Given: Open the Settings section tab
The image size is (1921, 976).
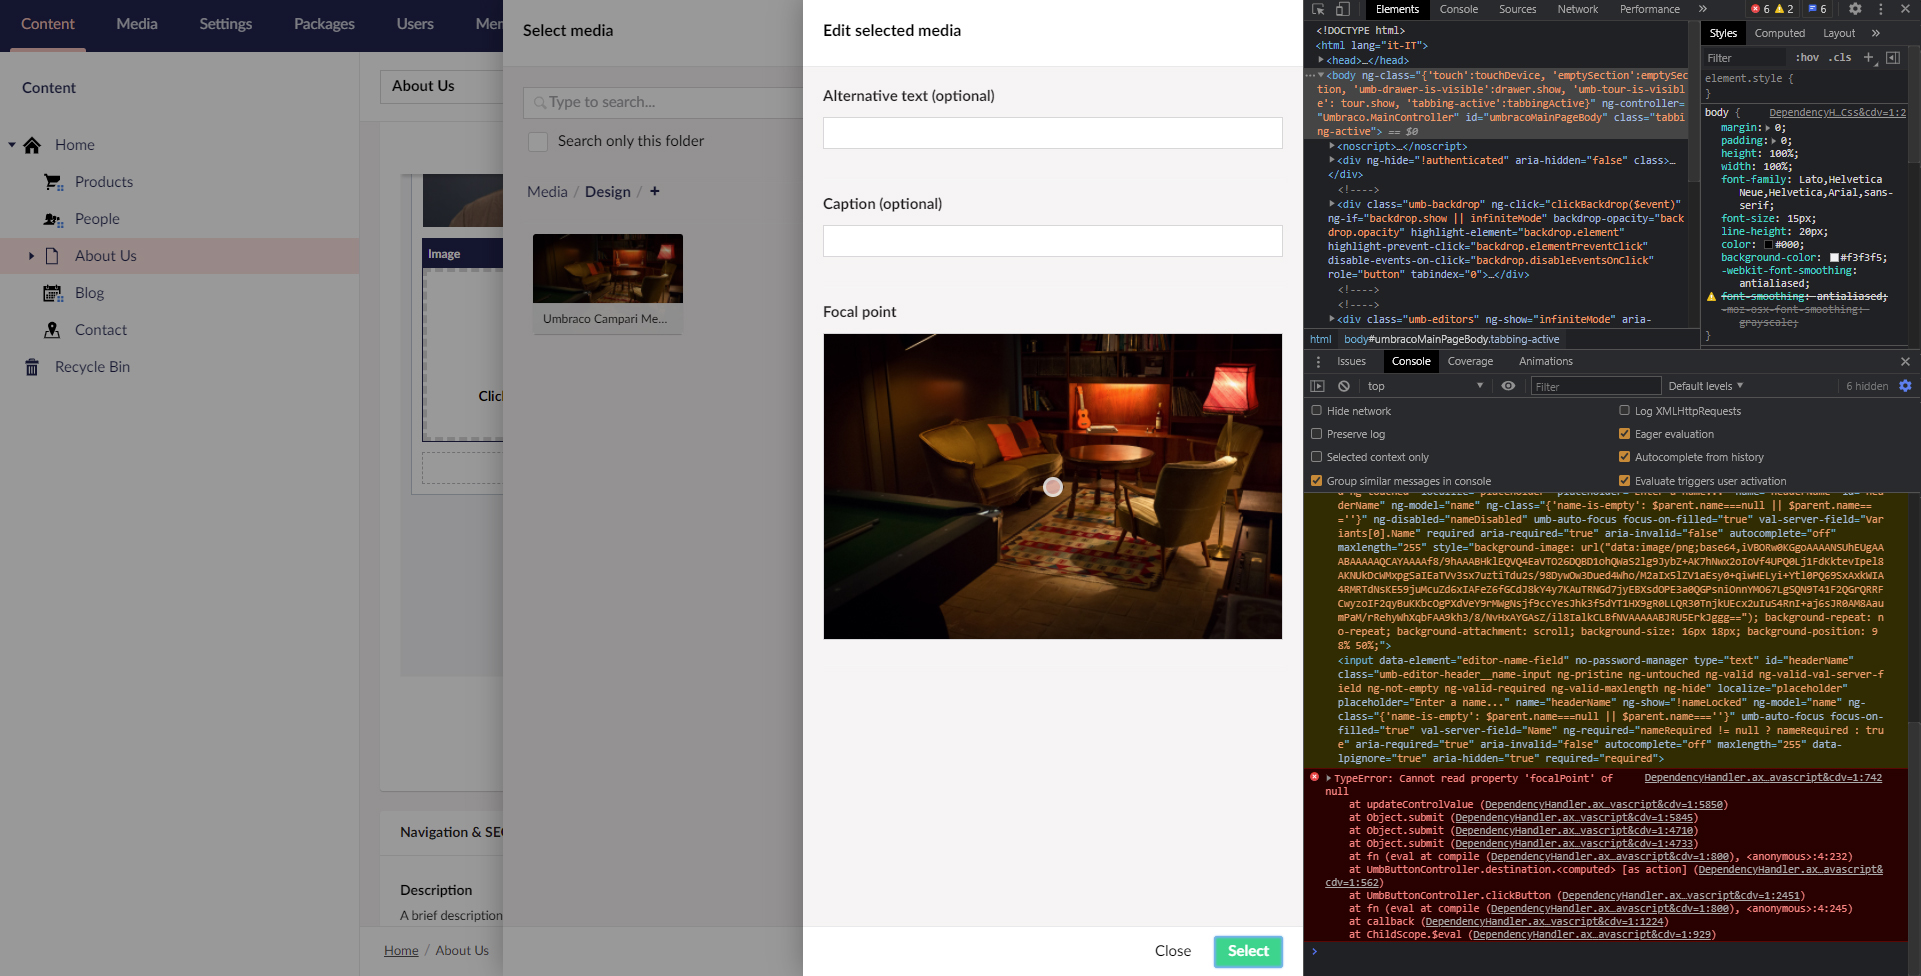Looking at the screenshot, I should 226,24.
